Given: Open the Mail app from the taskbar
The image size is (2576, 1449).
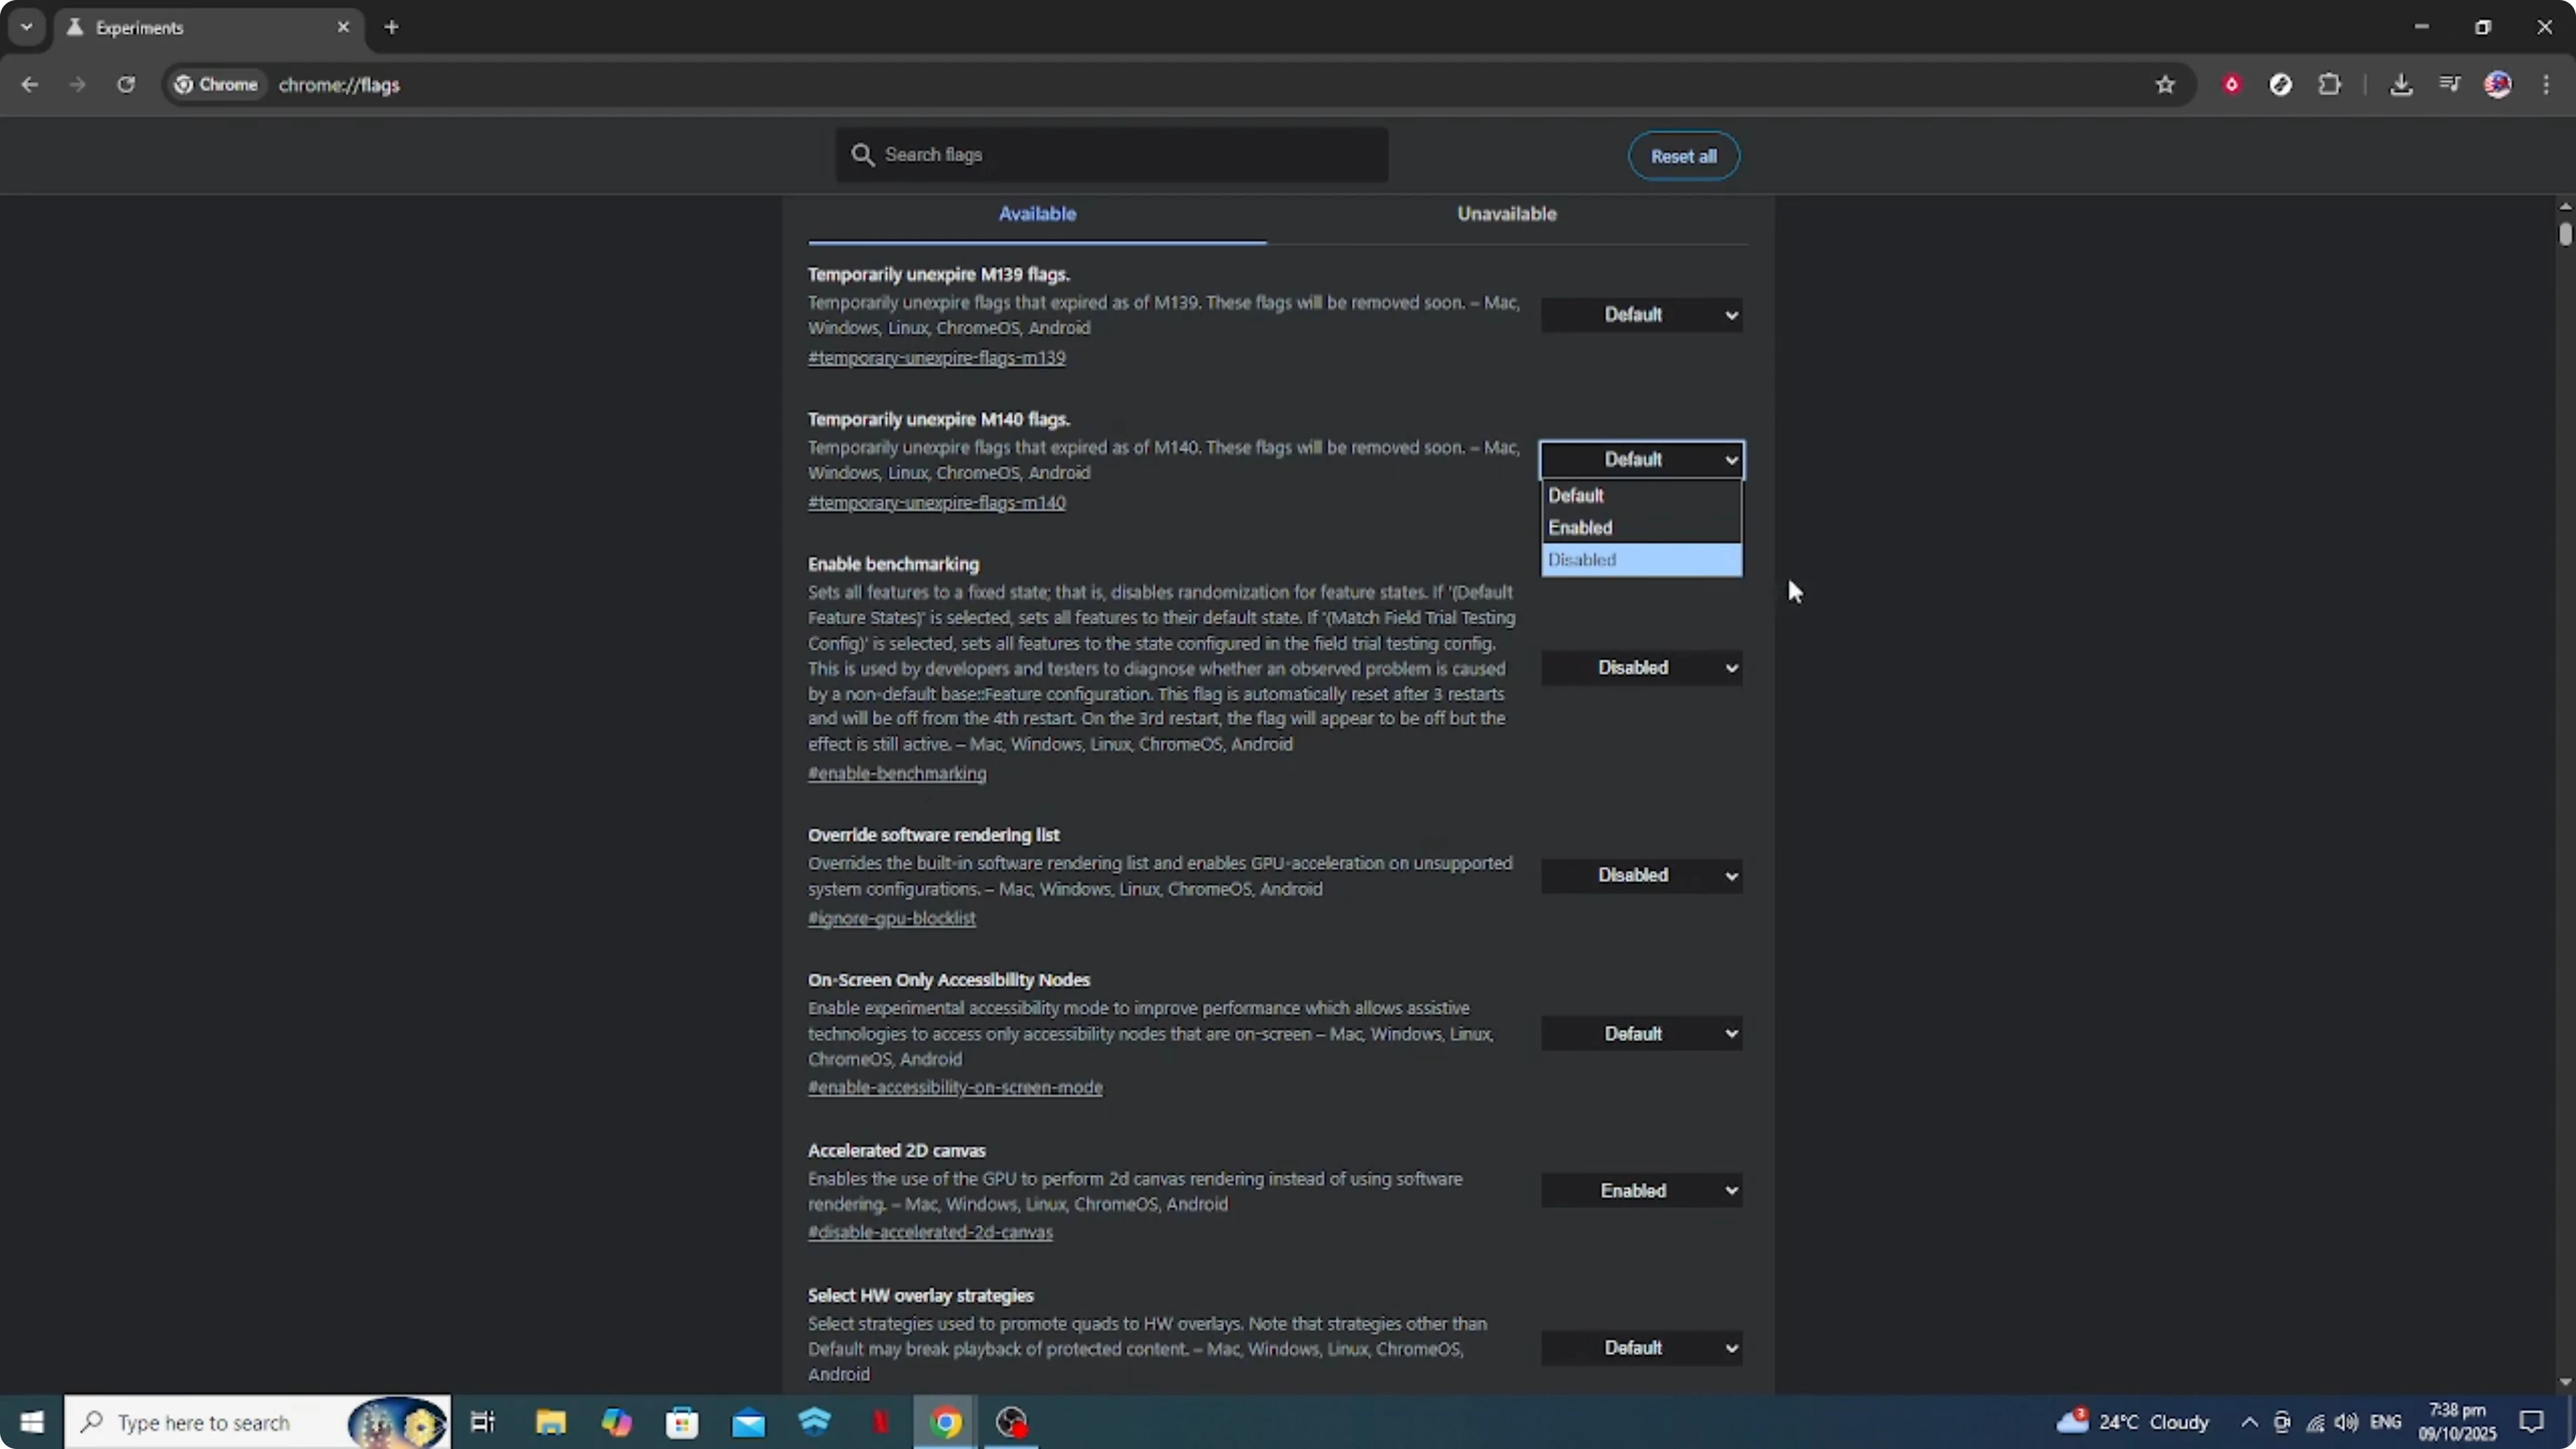Looking at the screenshot, I should 749,1422.
